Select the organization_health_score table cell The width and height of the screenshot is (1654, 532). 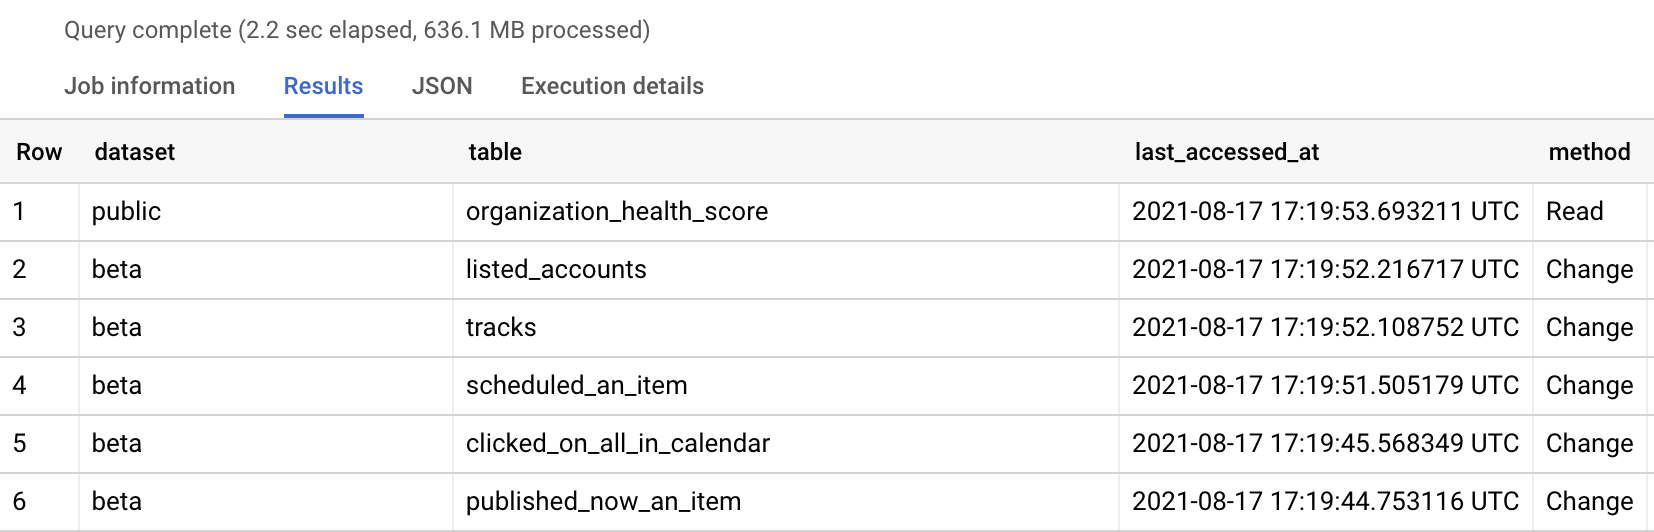[x=616, y=211]
